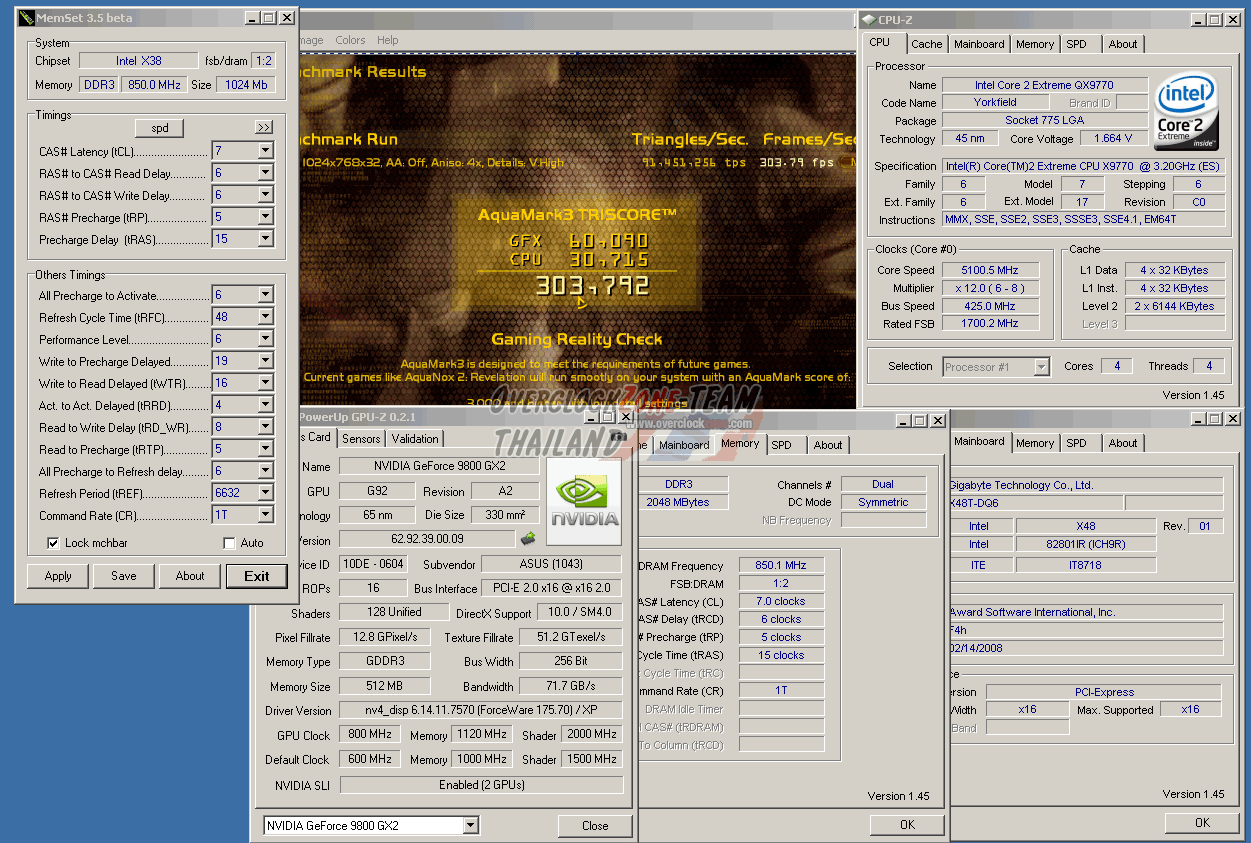The height and width of the screenshot is (843, 1251).
Task: Click the Exit button in MemSet
Action: (x=257, y=576)
